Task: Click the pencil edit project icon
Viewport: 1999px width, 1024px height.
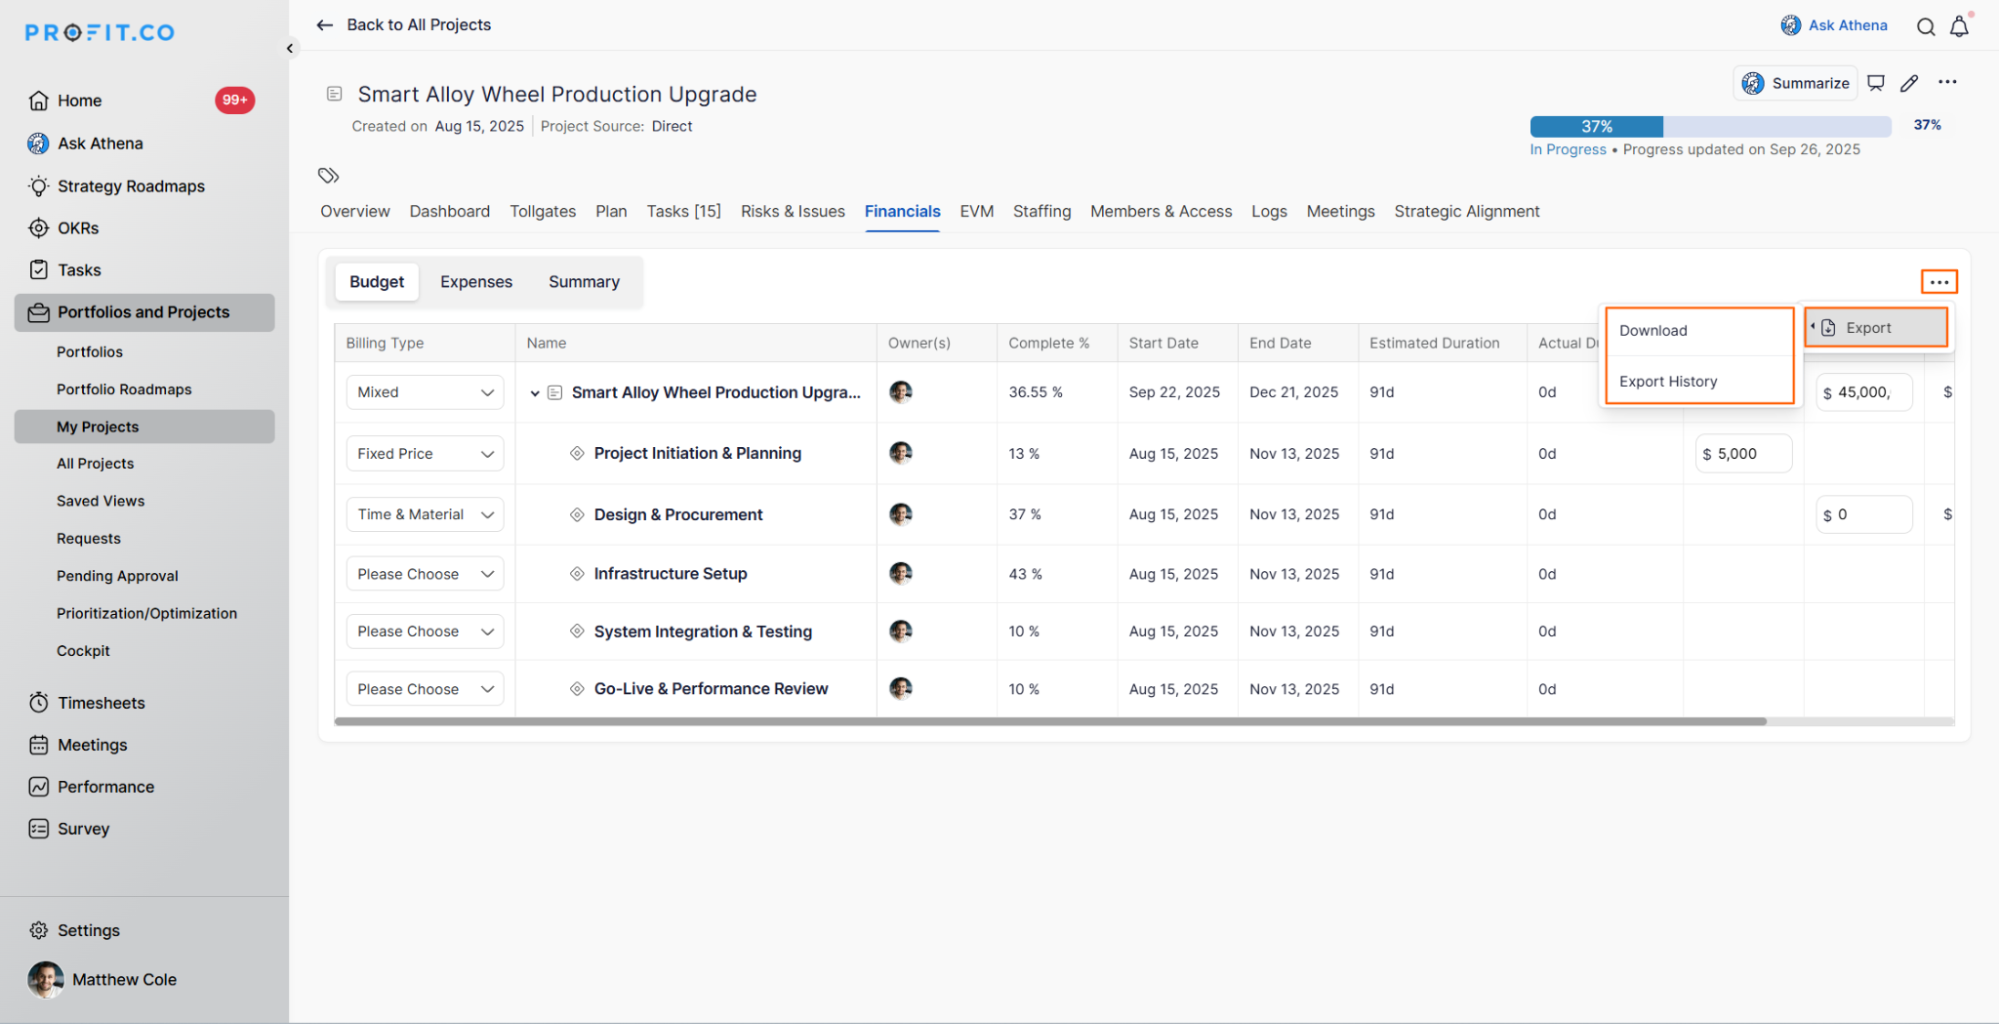Action: tap(1909, 83)
